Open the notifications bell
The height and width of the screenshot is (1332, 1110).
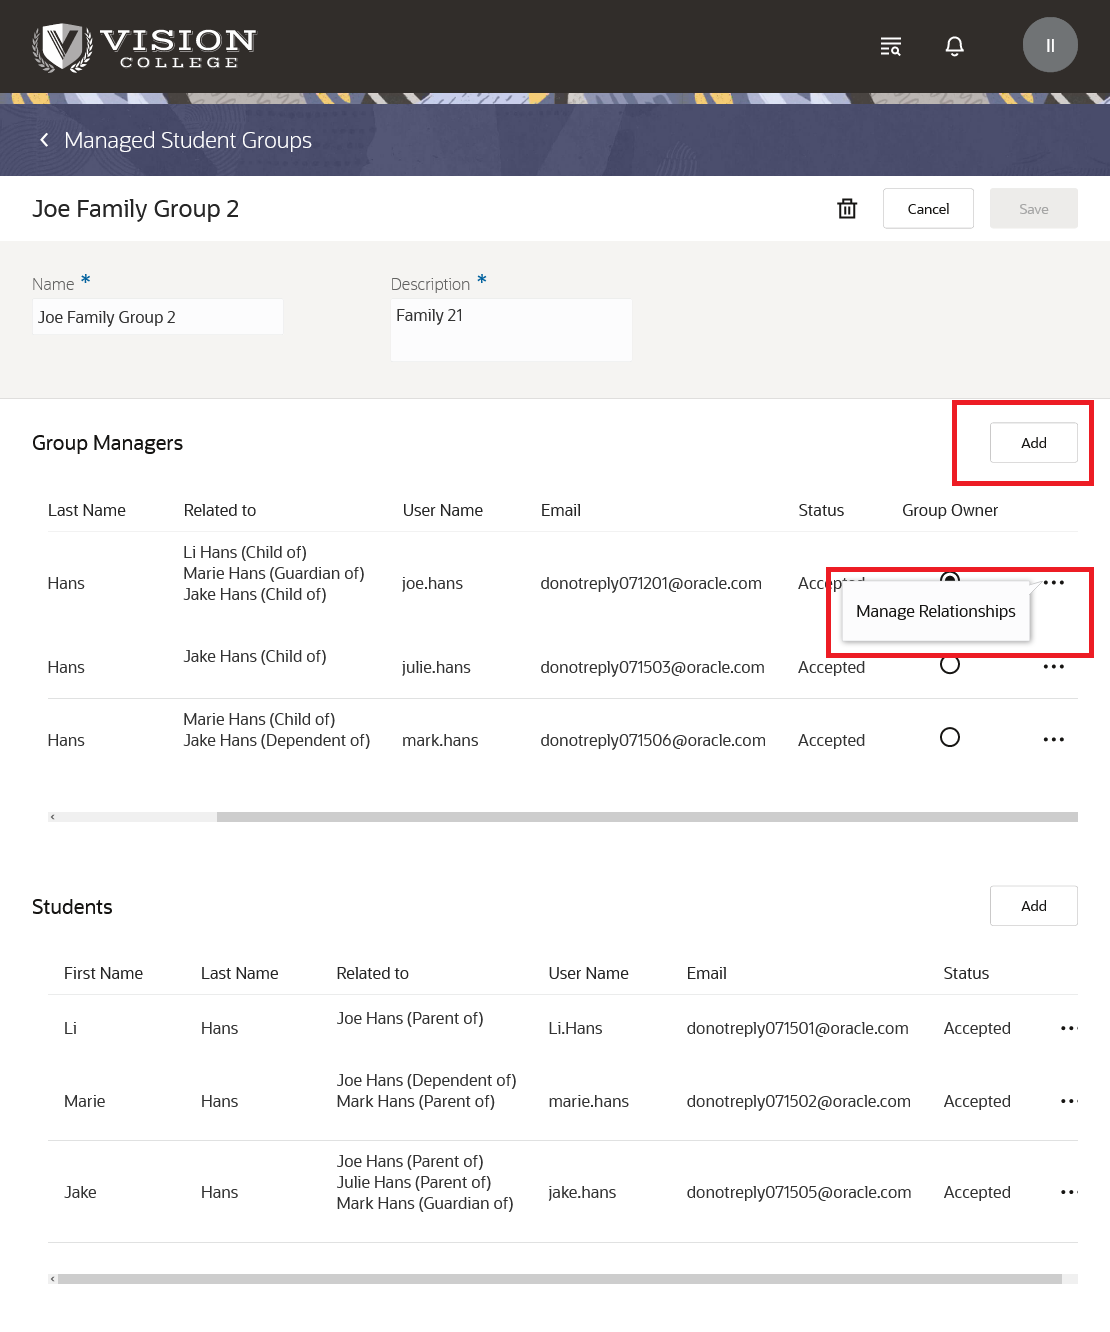point(955,46)
